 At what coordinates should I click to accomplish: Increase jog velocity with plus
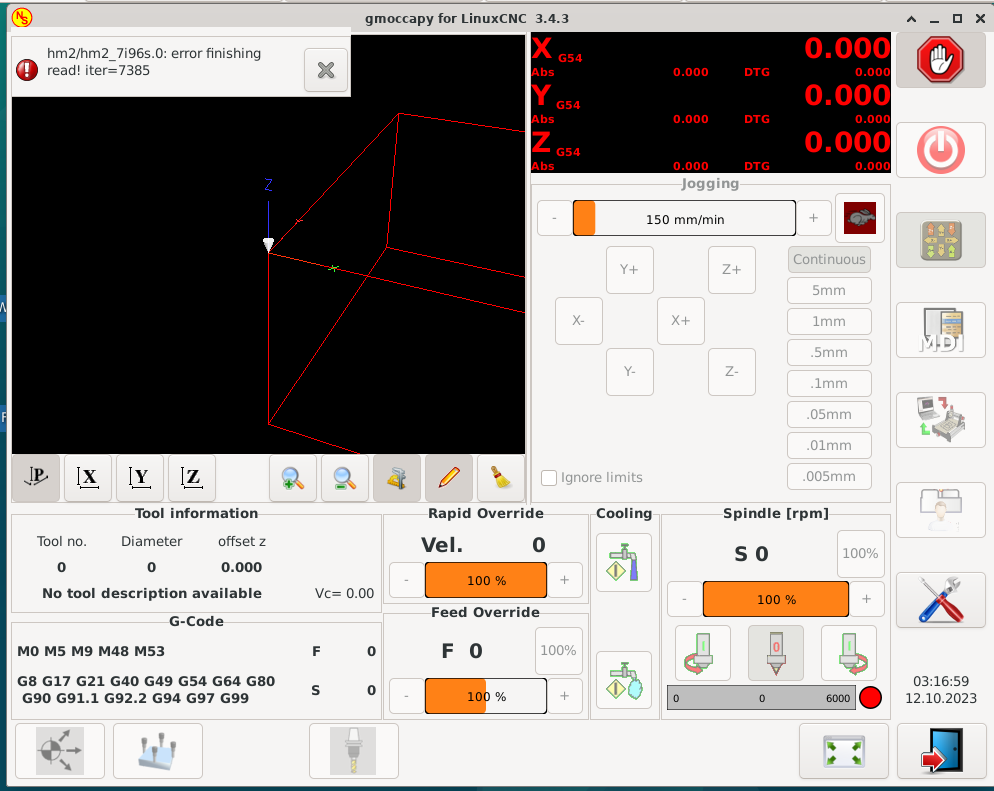tap(813, 219)
